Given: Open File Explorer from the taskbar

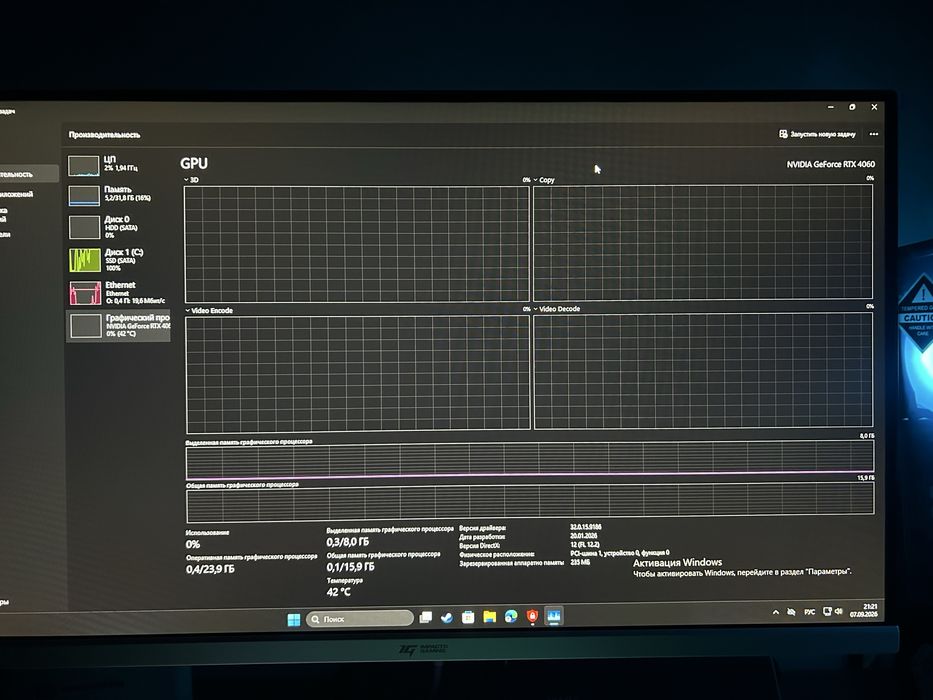Looking at the screenshot, I should [x=489, y=617].
